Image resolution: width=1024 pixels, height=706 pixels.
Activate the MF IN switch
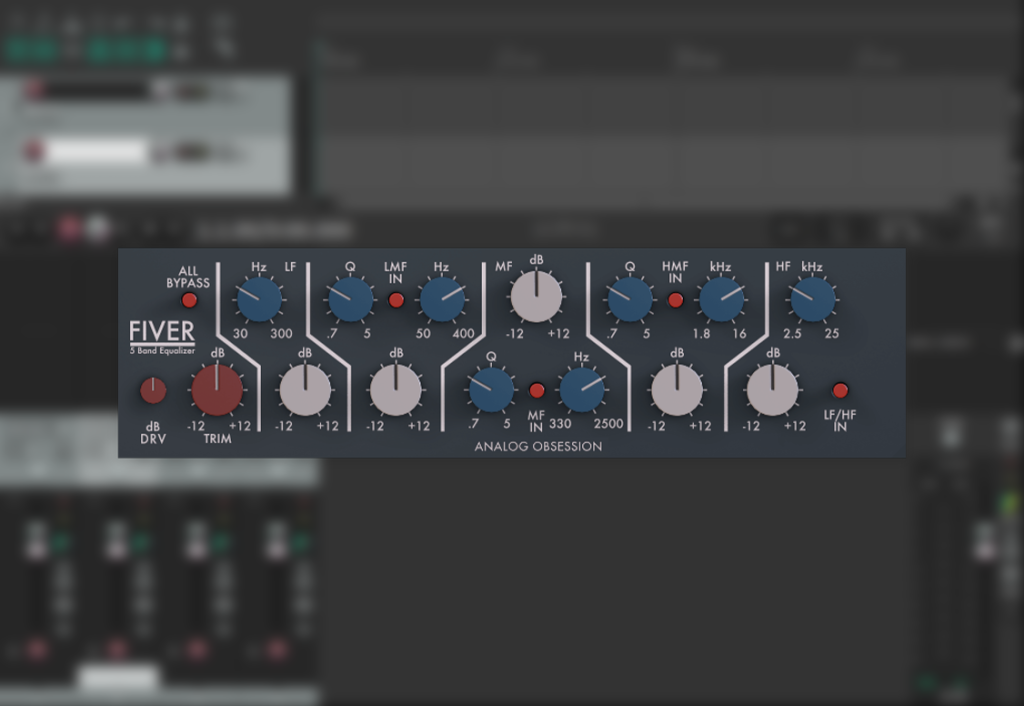point(537,390)
